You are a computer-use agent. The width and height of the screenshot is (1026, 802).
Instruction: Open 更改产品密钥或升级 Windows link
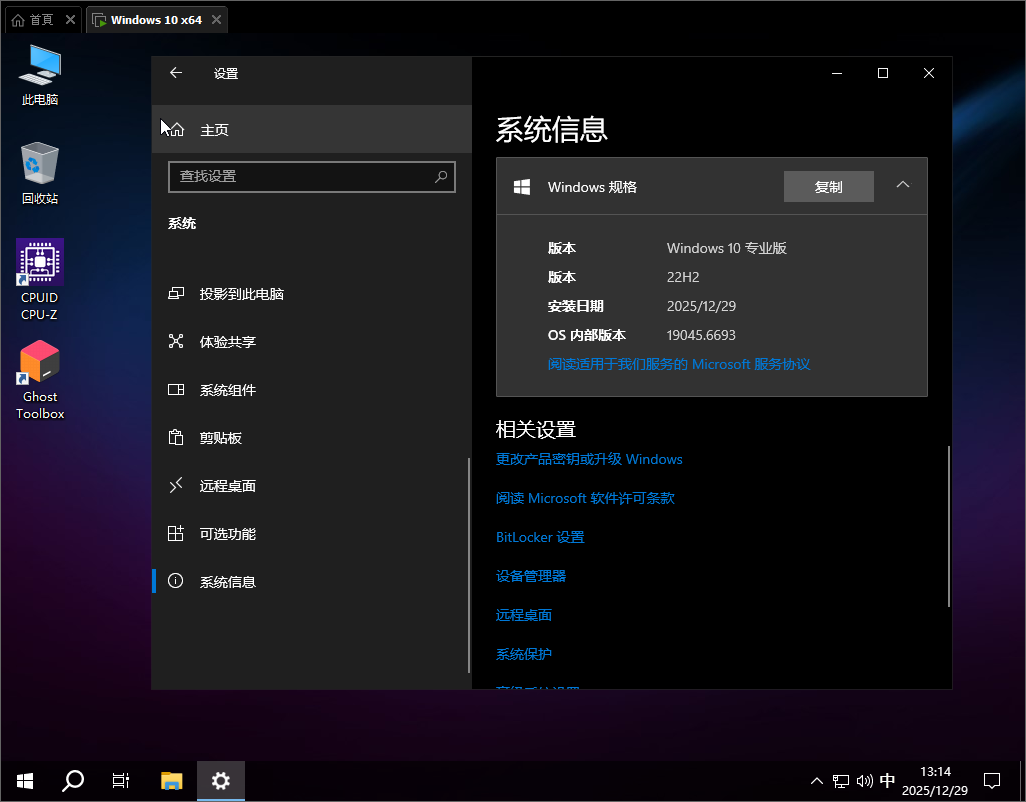[x=589, y=459]
